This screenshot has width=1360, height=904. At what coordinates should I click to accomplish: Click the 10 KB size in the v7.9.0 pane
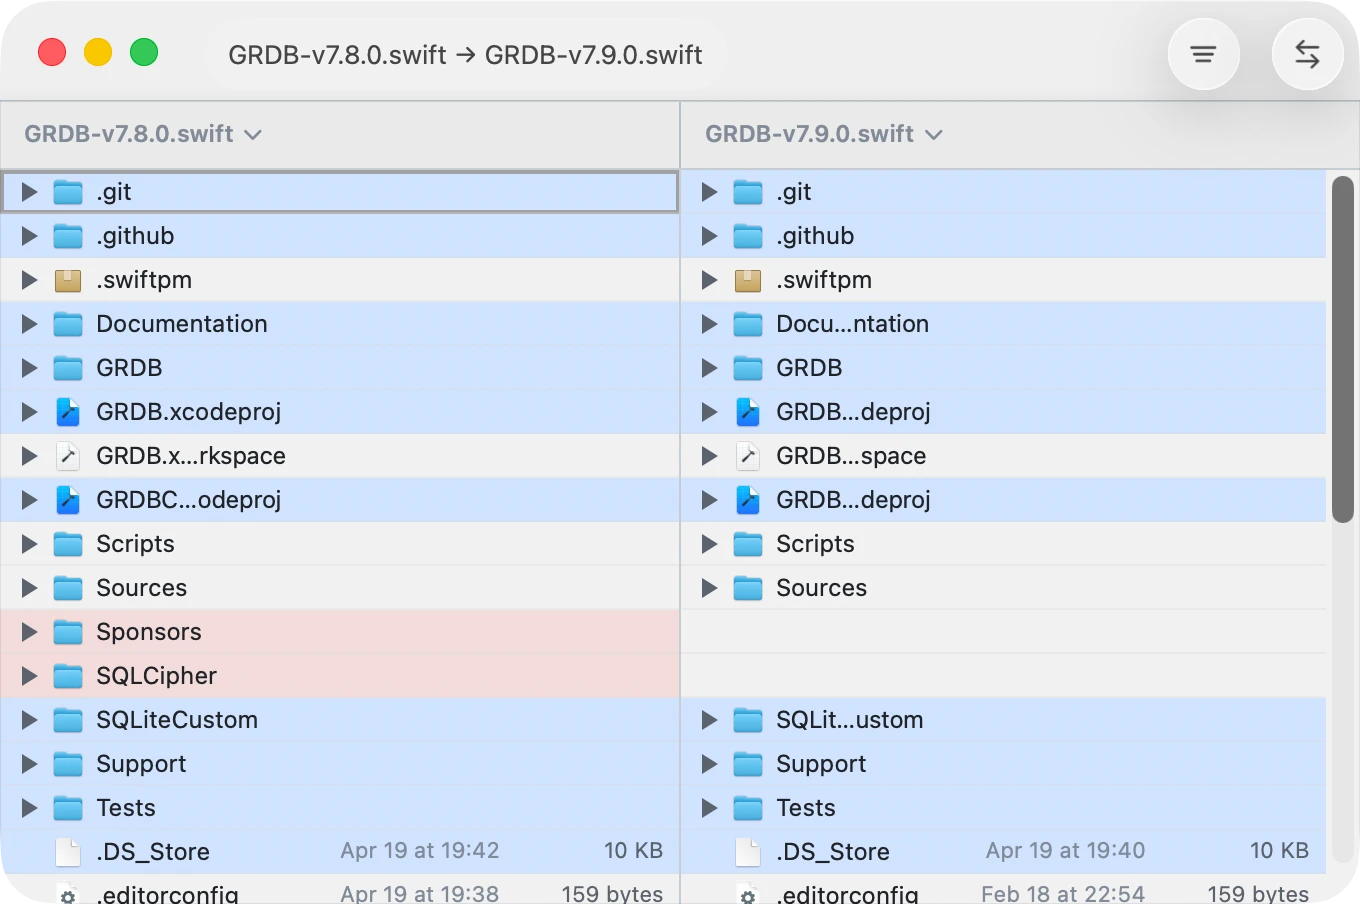(x=1280, y=851)
